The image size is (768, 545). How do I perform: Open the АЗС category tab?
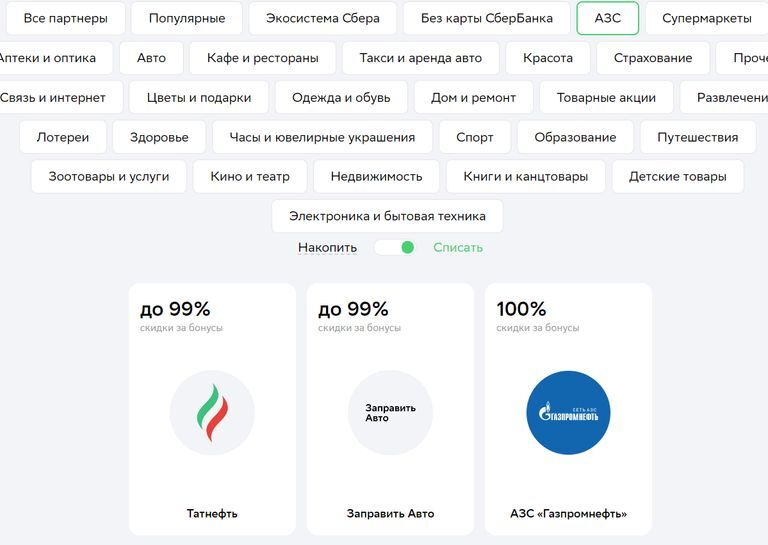(x=607, y=18)
